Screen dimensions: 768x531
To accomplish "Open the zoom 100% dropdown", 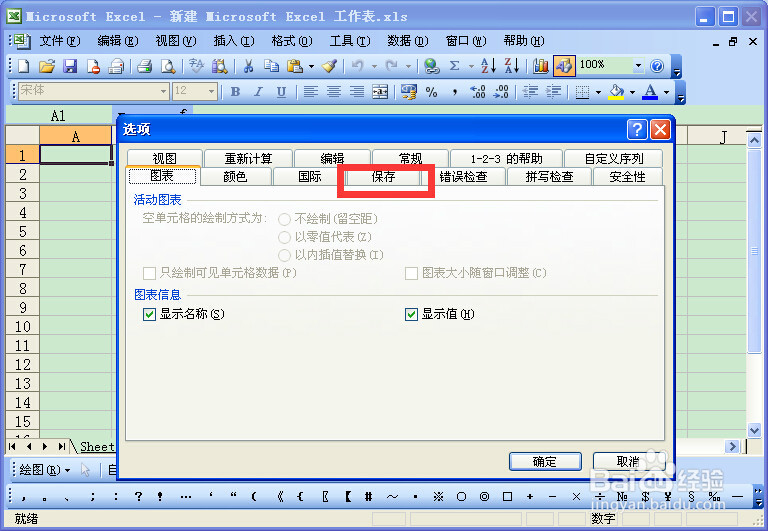I will pos(638,65).
